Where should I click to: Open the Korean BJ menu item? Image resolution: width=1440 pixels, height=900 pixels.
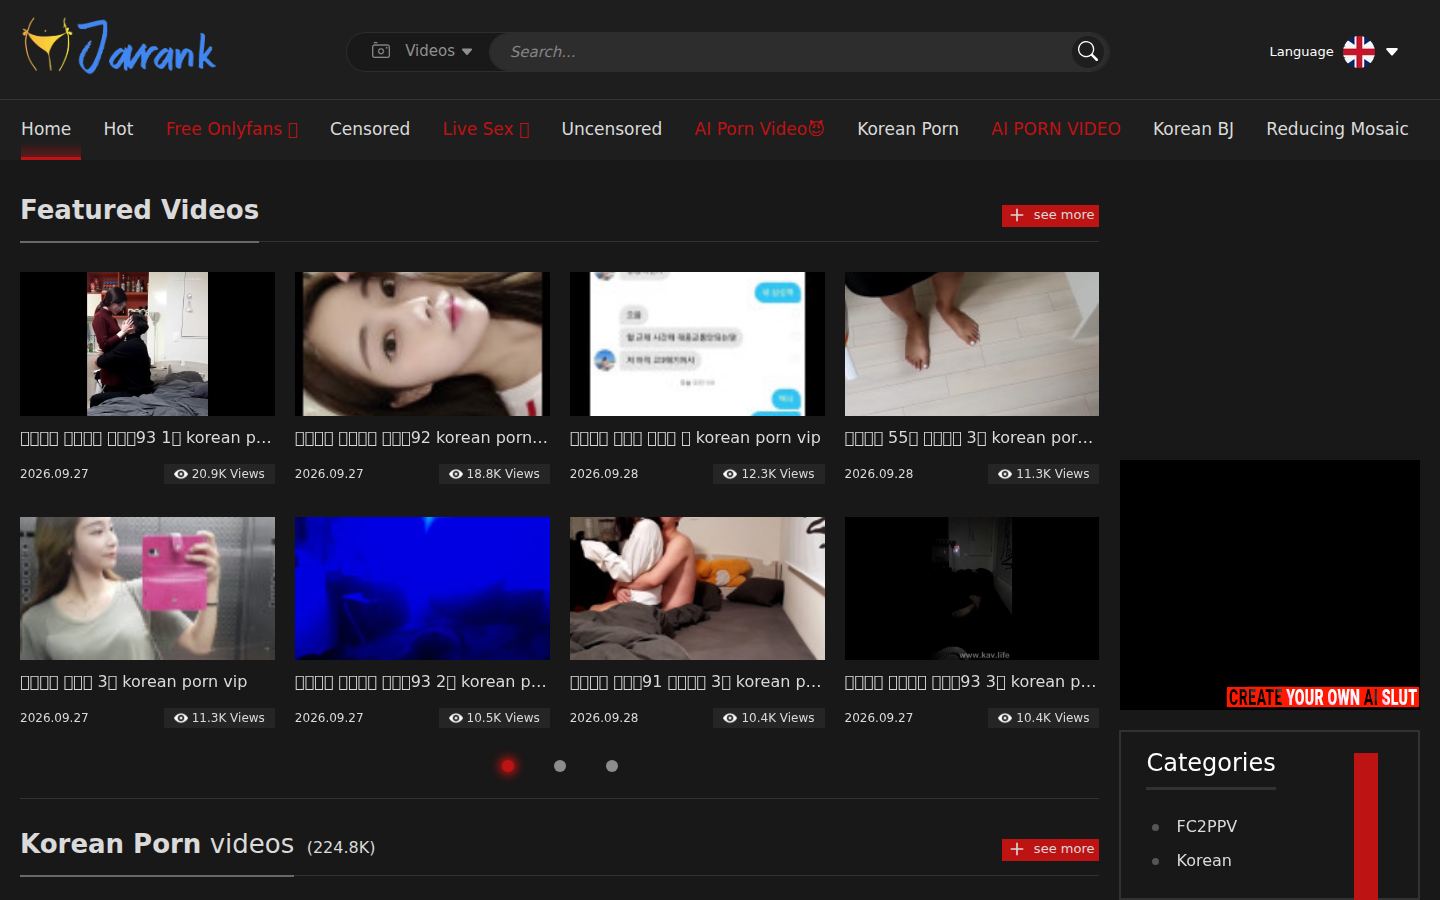pos(1193,129)
